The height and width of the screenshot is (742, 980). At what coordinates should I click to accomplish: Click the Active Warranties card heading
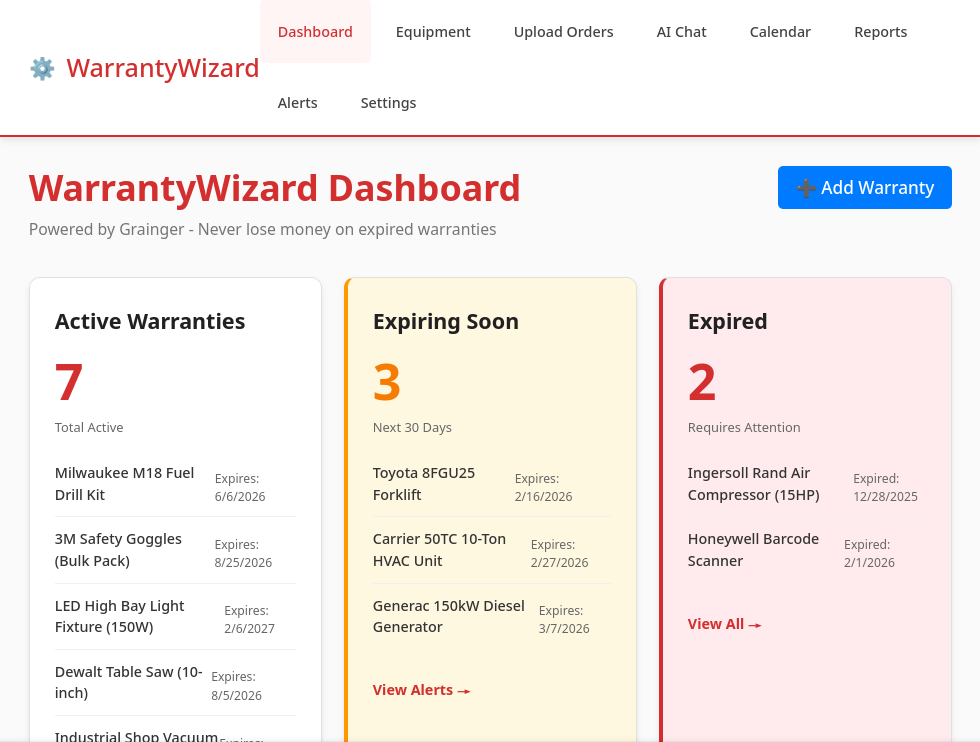[x=150, y=321]
